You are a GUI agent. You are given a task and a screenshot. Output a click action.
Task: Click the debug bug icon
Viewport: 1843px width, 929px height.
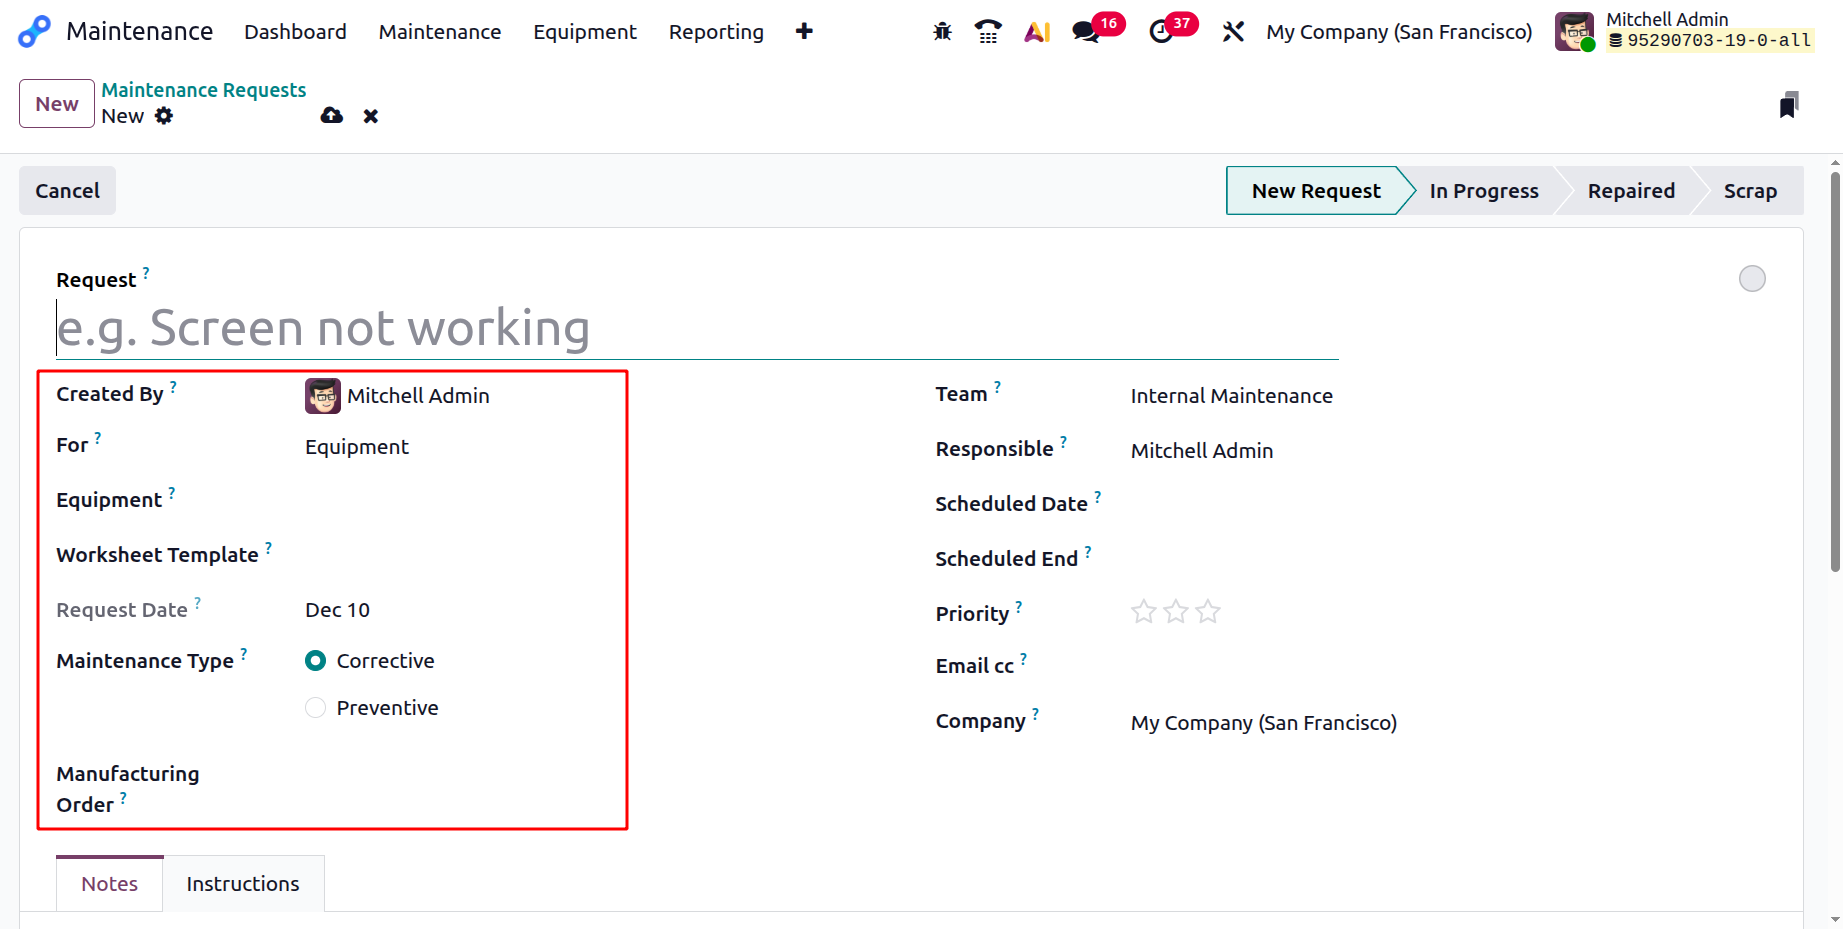(x=942, y=32)
